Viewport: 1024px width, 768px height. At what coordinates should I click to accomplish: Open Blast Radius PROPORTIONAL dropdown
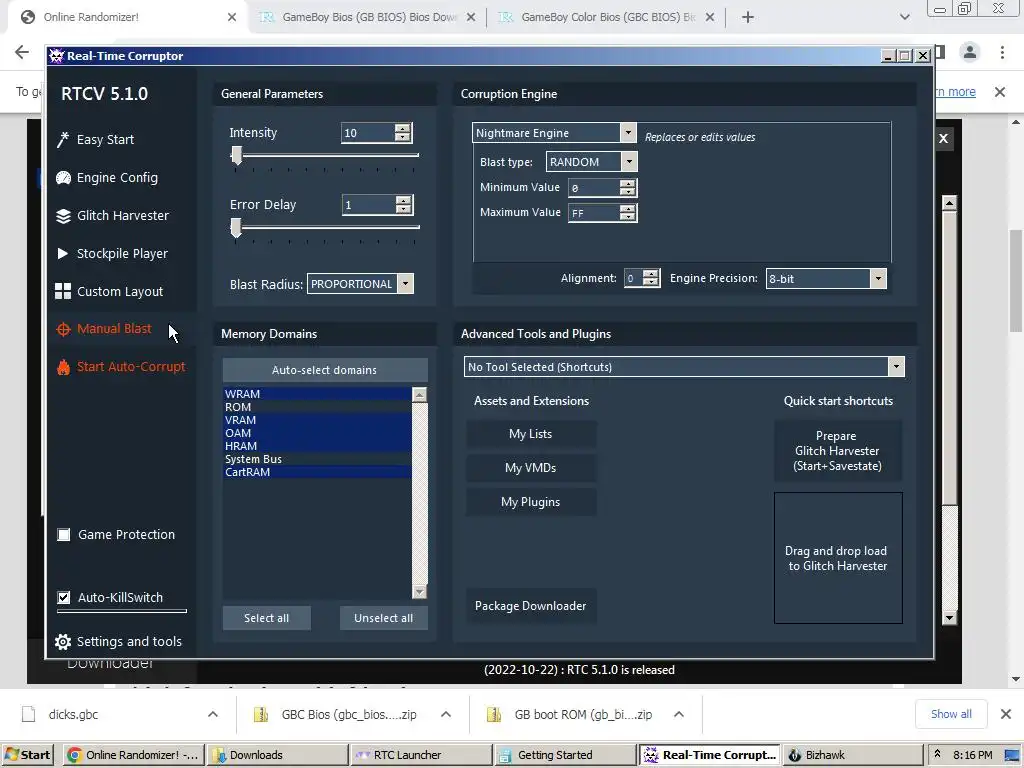click(x=406, y=284)
